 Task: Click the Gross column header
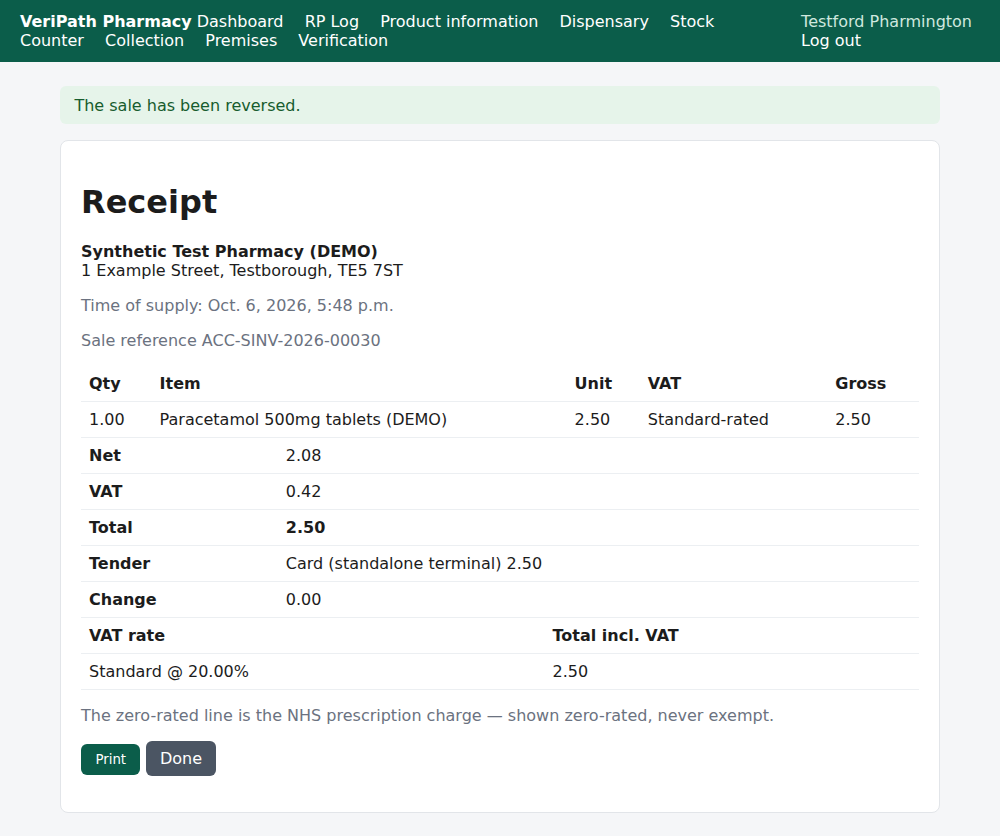point(860,383)
